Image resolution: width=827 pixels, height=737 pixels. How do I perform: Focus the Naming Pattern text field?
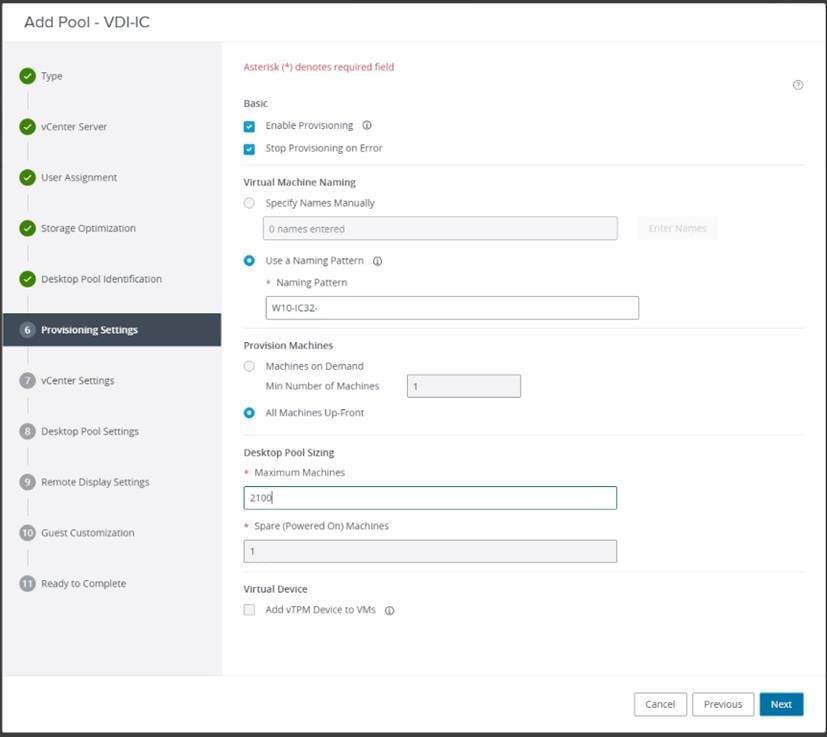click(x=451, y=308)
